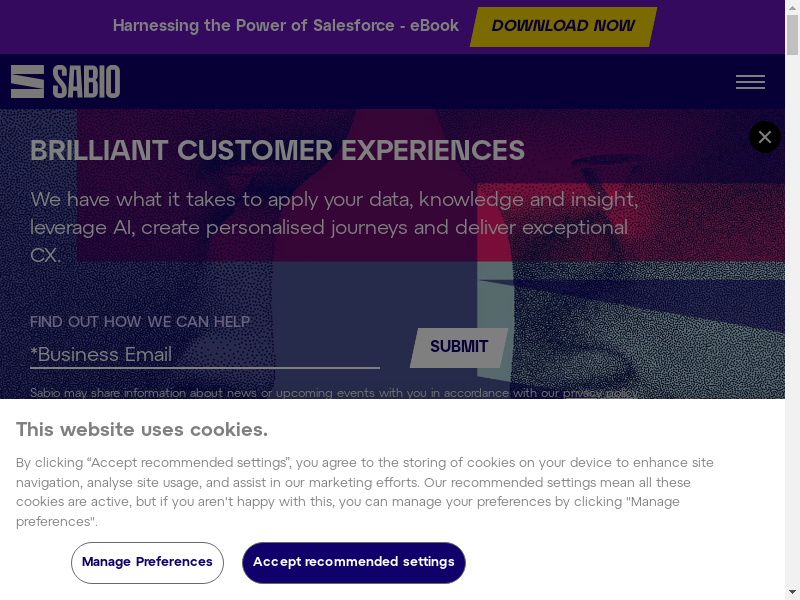800x600 pixels.
Task: Click the Find Out How We Can Help label
Action: pos(140,322)
